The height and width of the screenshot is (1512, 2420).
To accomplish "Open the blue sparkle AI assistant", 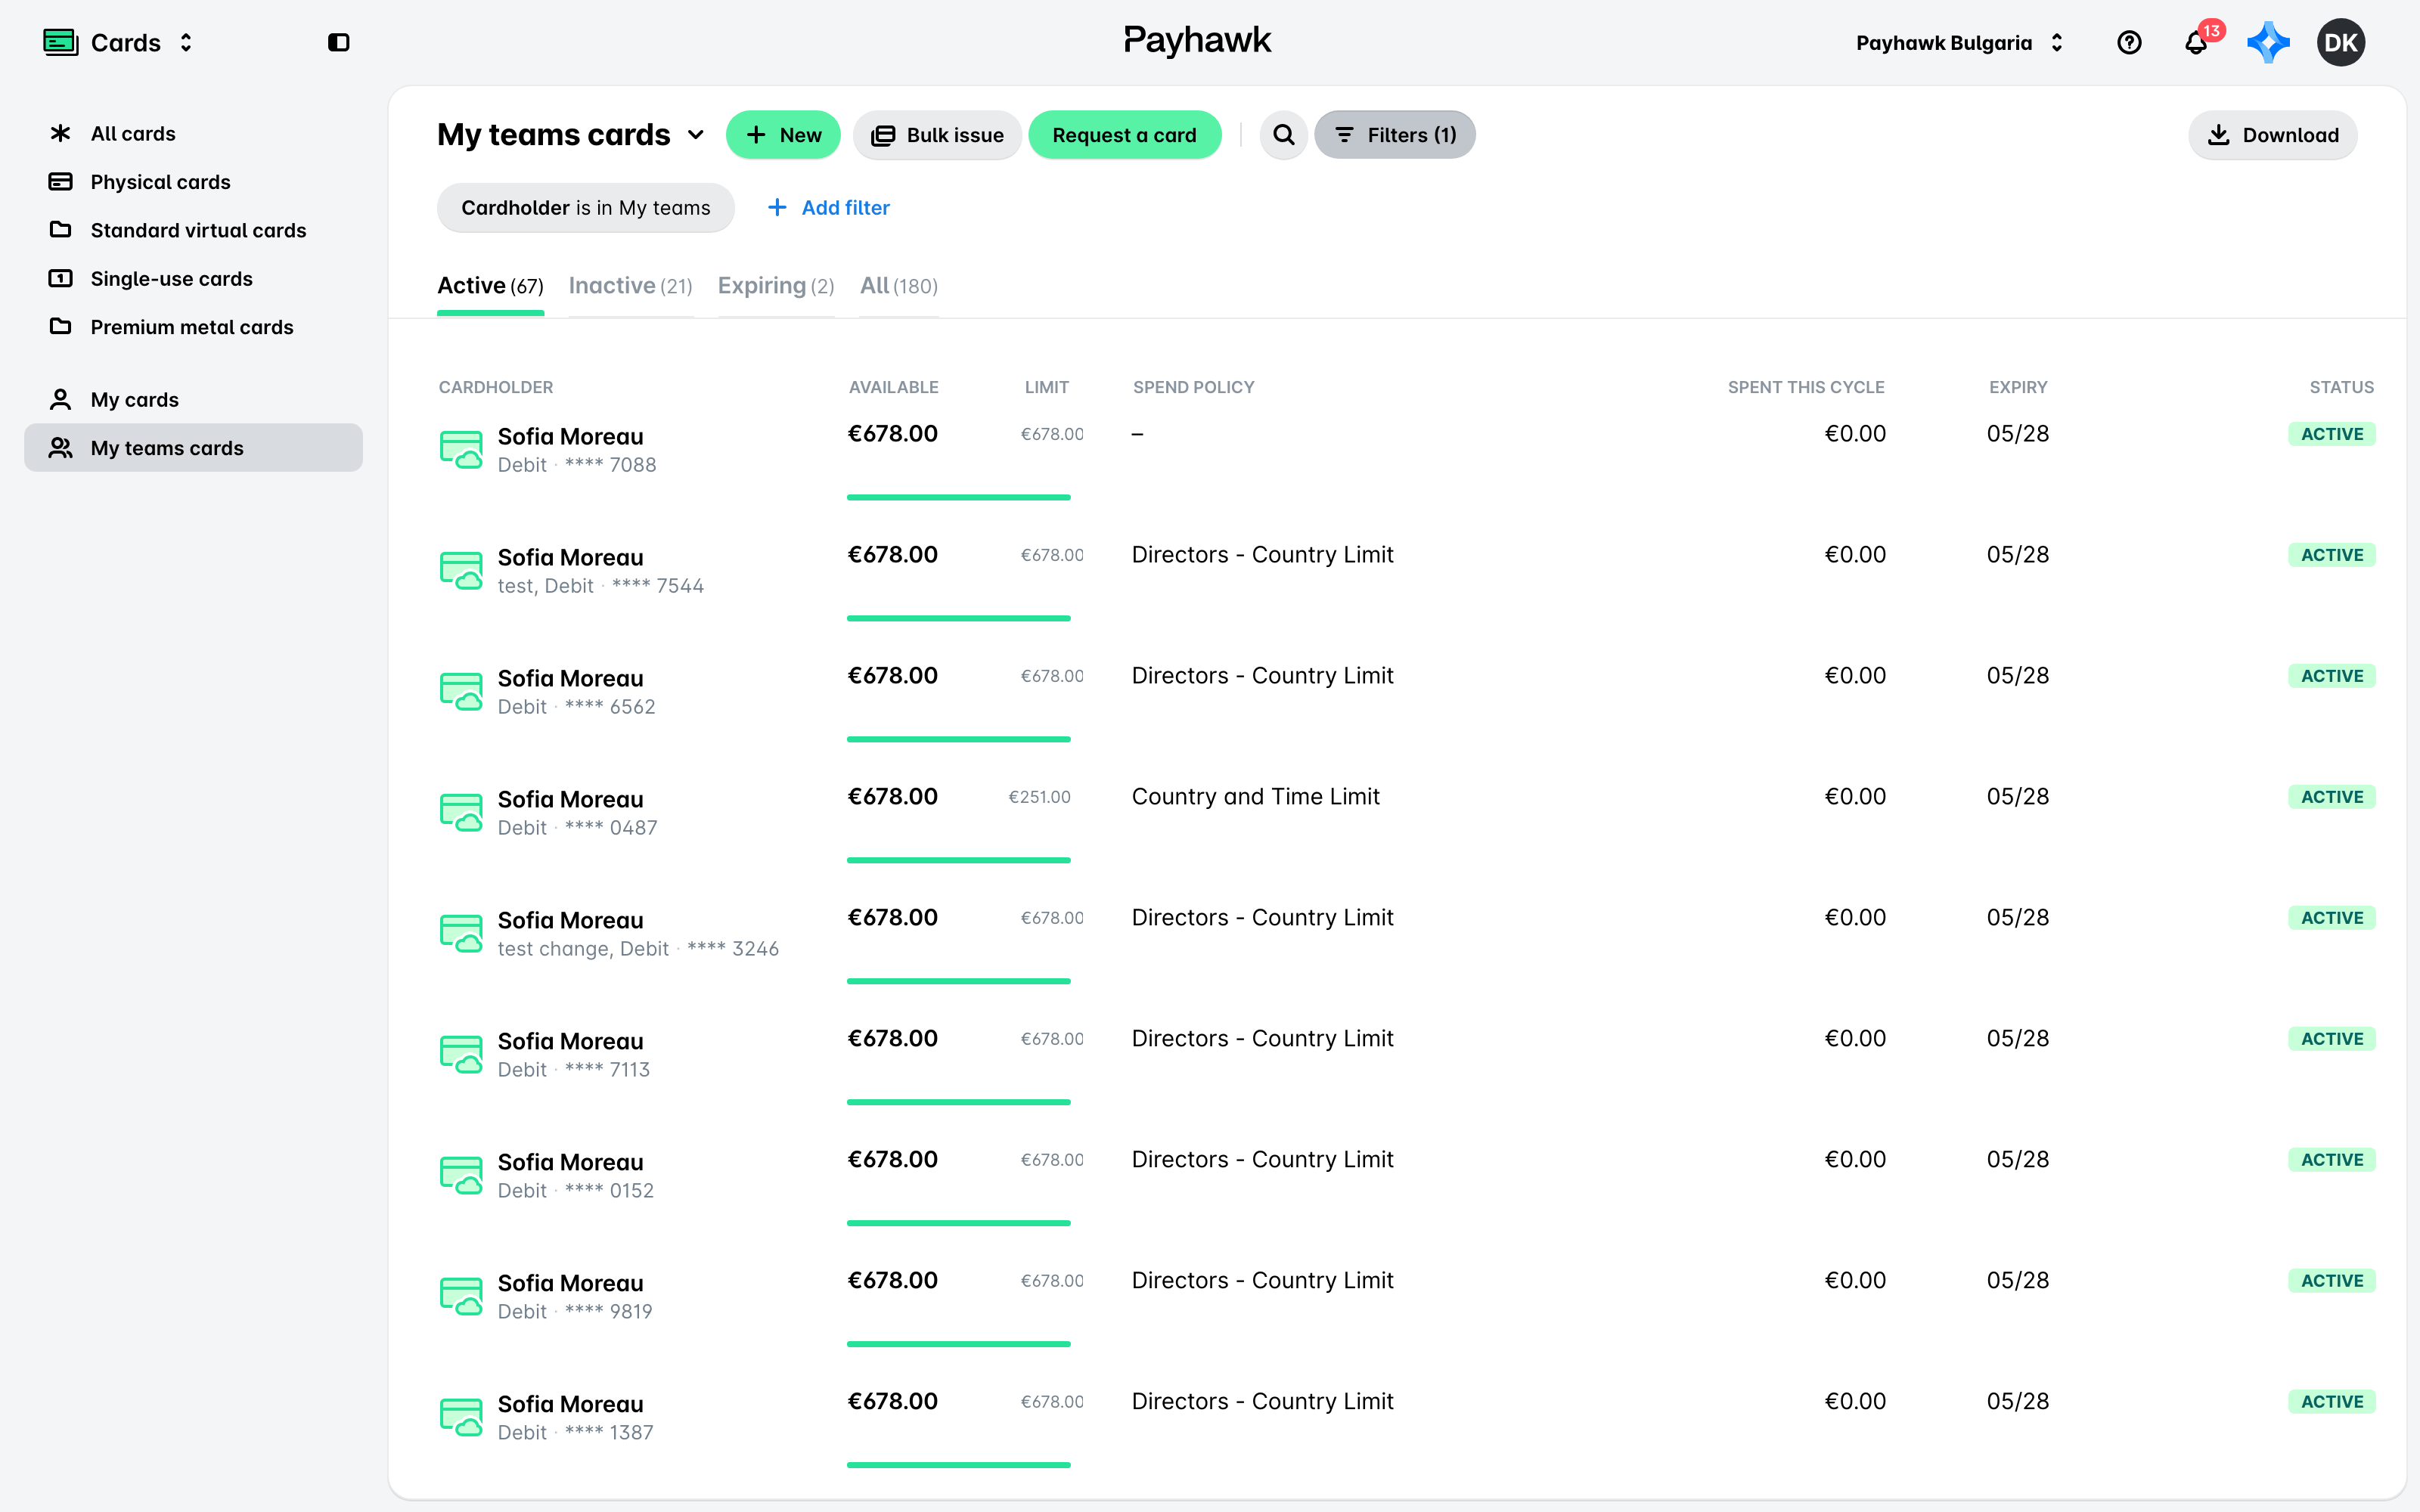I will [x=2267, y=42].
